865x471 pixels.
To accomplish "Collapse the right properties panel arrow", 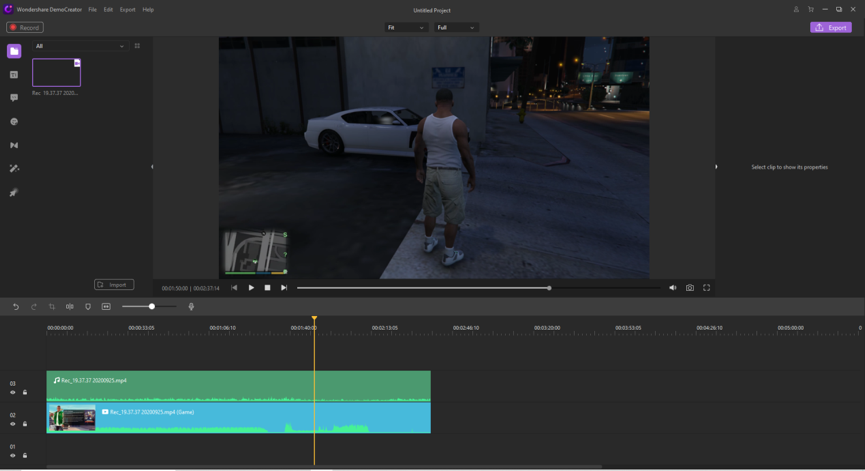I will (716, 167).
